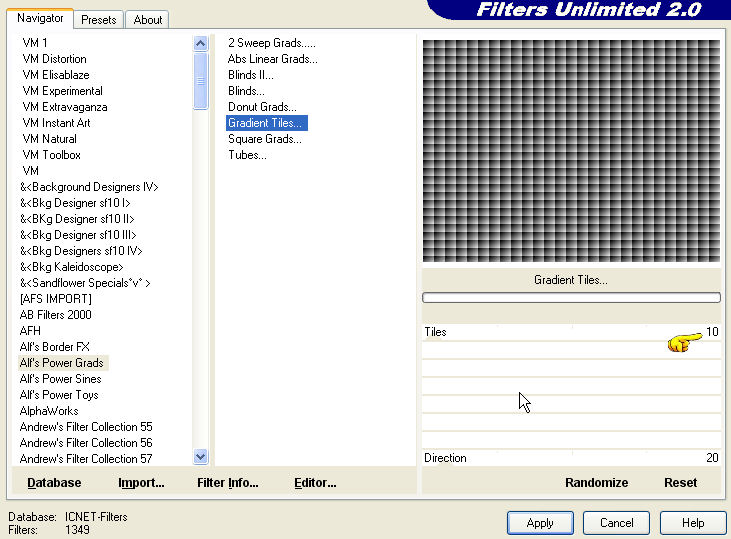The height and width of the screenshot is (539, 731).
Task: Select Alf's Border FX category
Action: (55, 347)
